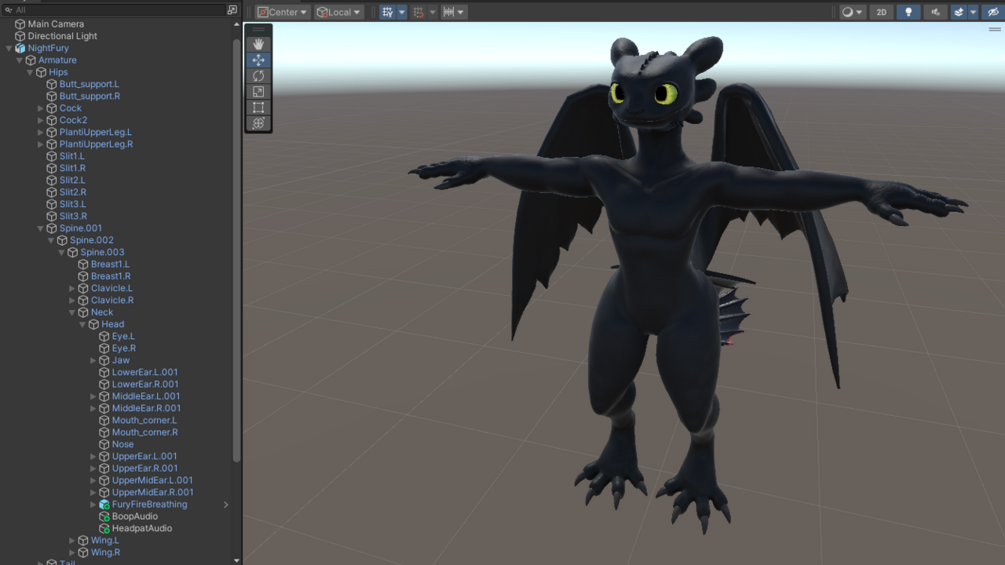Viewport: 1005px width, 565px height.
Task: Expand the Jaw bone
Action: [x=93, y=360]
